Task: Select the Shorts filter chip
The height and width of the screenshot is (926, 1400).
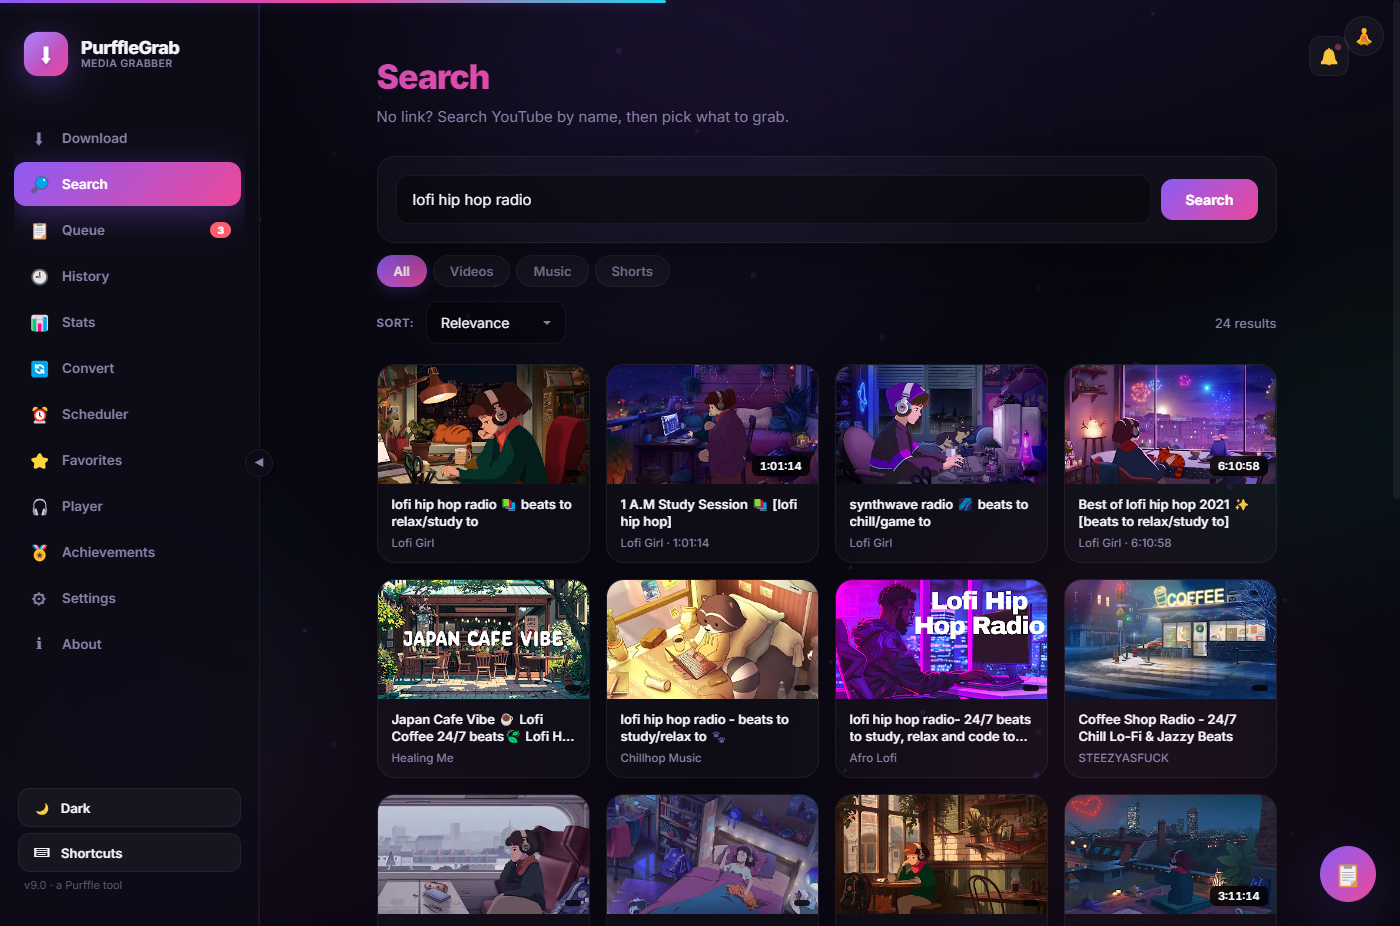Action: pyautogui.click(x=632, y=271)
